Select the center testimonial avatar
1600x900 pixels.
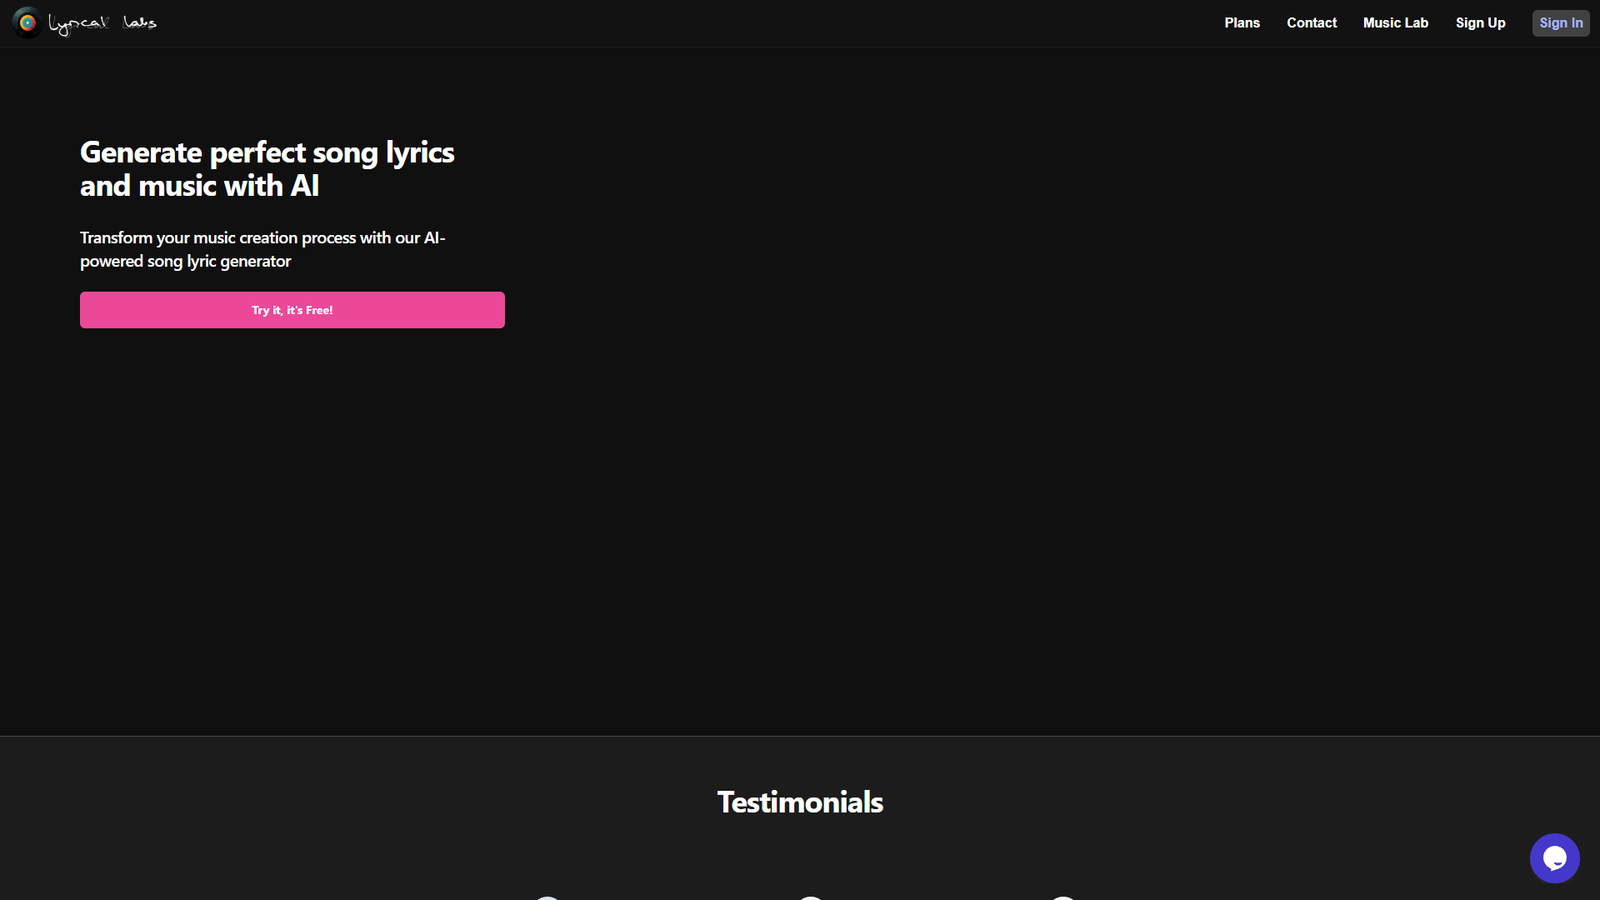coord(811,898)
